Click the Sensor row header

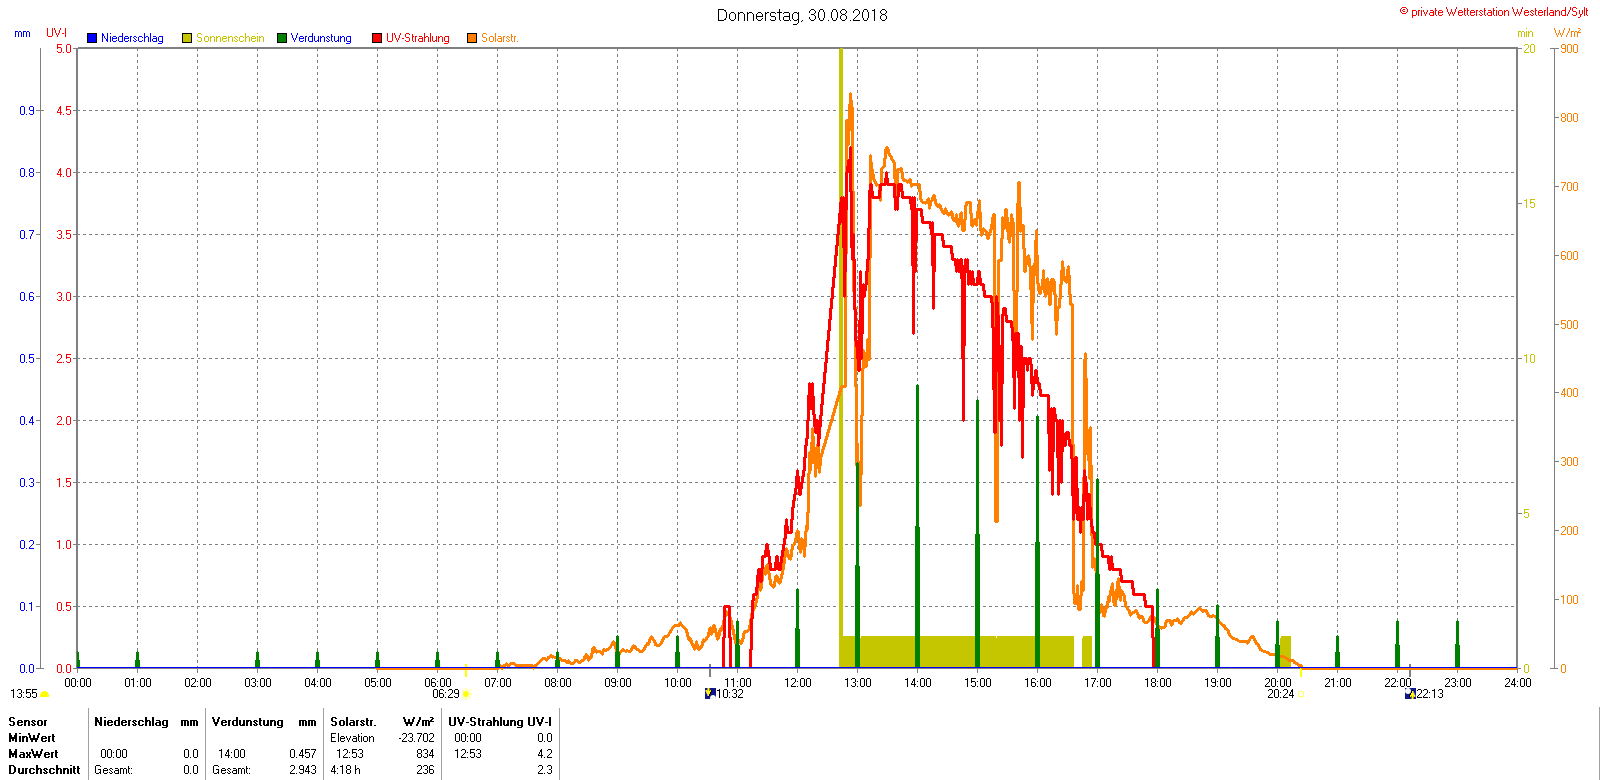pos(28,722)
